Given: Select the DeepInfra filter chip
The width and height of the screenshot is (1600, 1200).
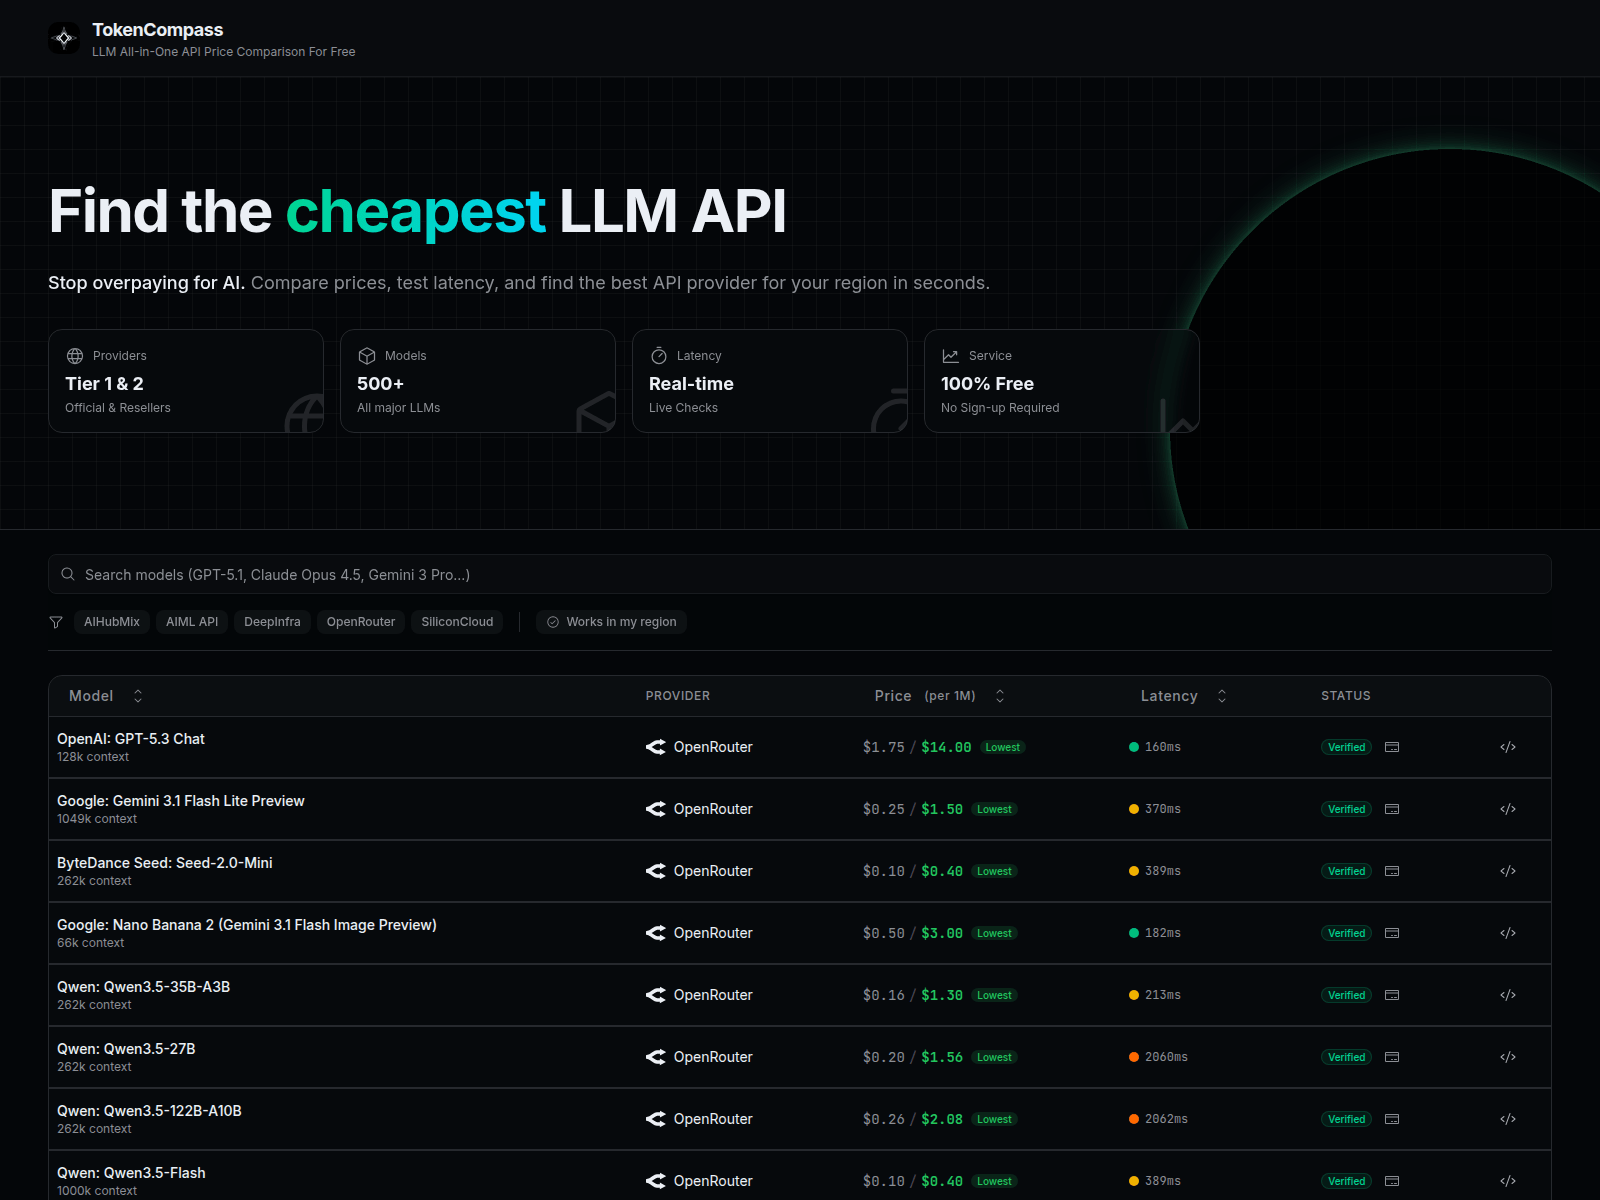Looking at the screenshot, I should tap(271, 622).
